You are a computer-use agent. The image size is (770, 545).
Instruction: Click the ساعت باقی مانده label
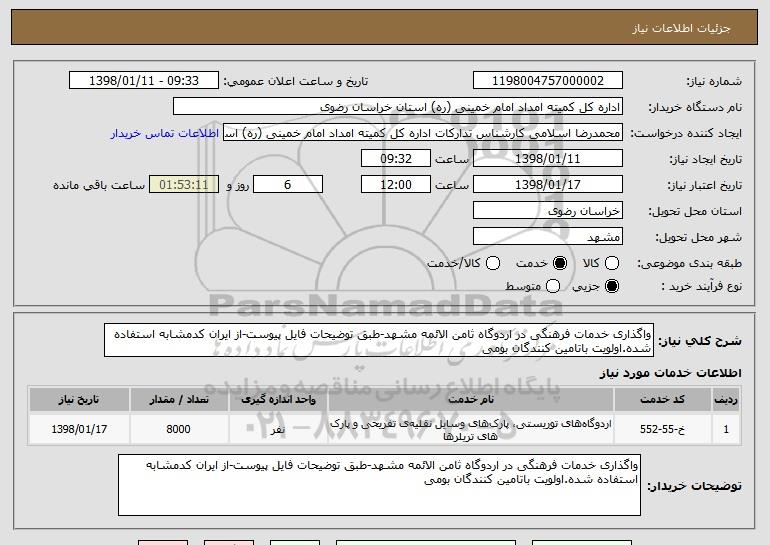point(99,185)
